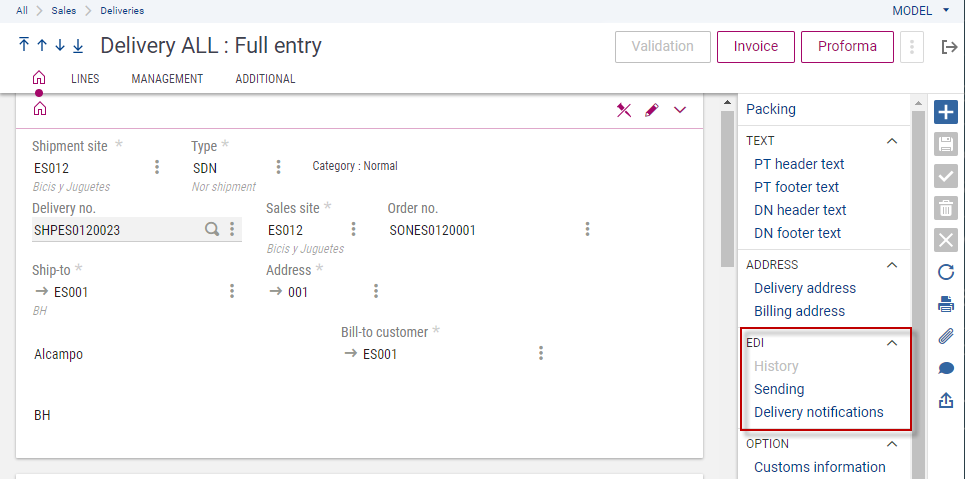The height and width of the screenshot is (479, 965).
Task: Click the Invoice button
Action: click(x=755, y=46)
